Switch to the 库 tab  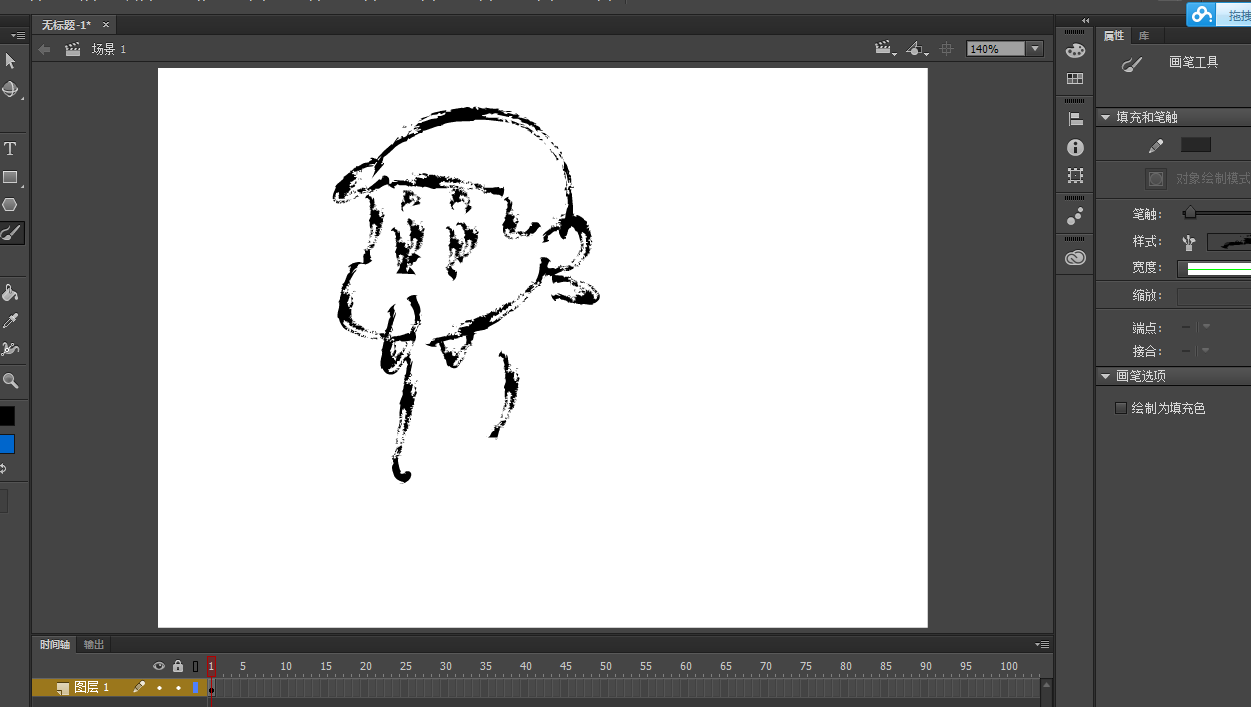[1144, 36]
